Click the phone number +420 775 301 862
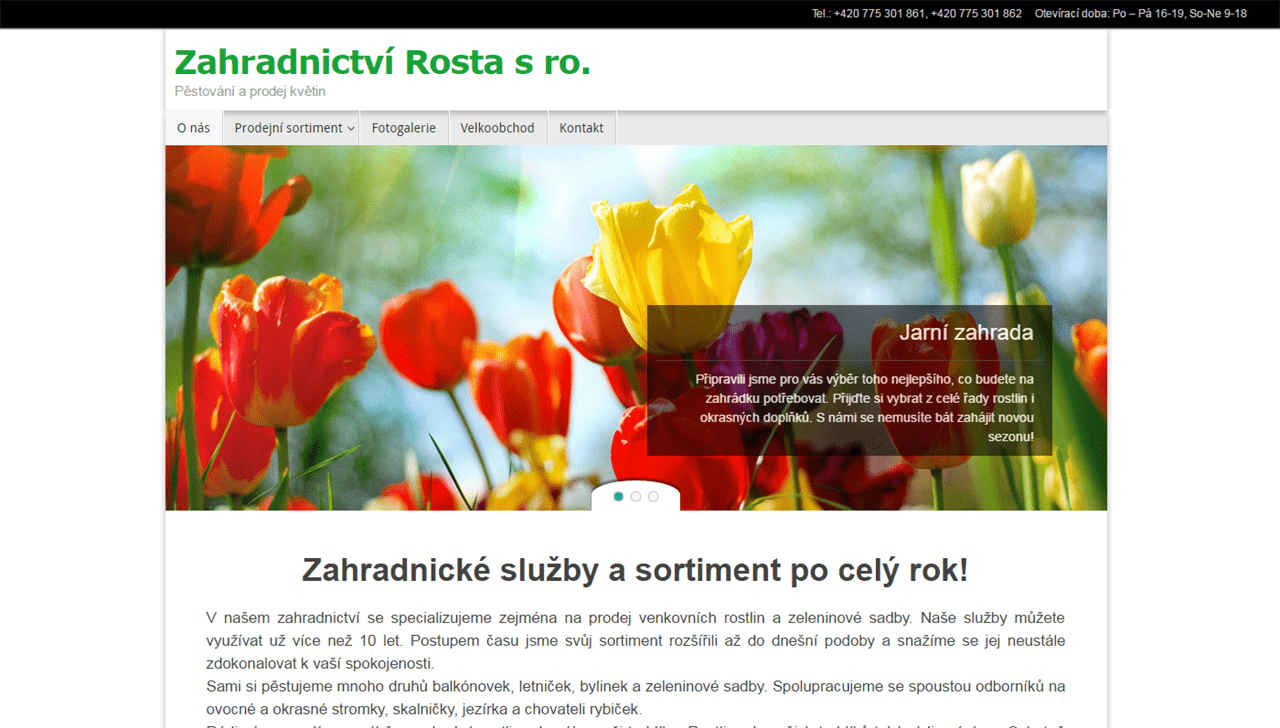Viewport: 1280px width, 728px height. tap(975, 14)
